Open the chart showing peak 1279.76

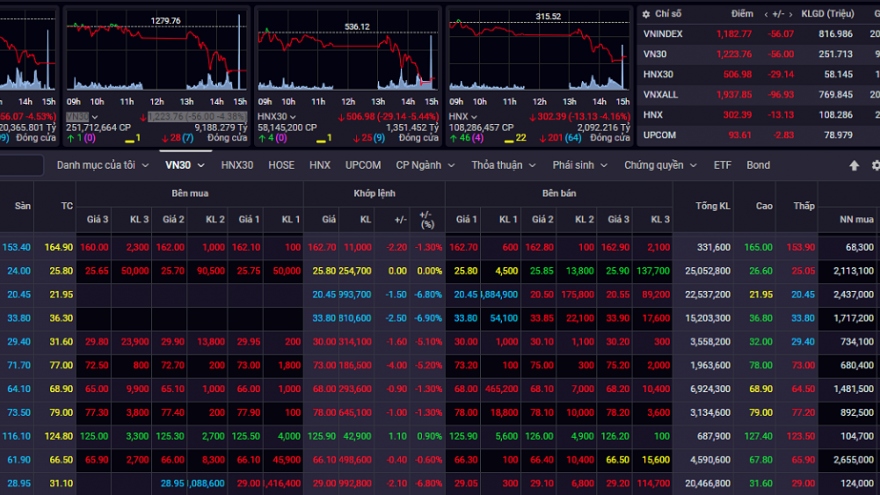point(156,60)
